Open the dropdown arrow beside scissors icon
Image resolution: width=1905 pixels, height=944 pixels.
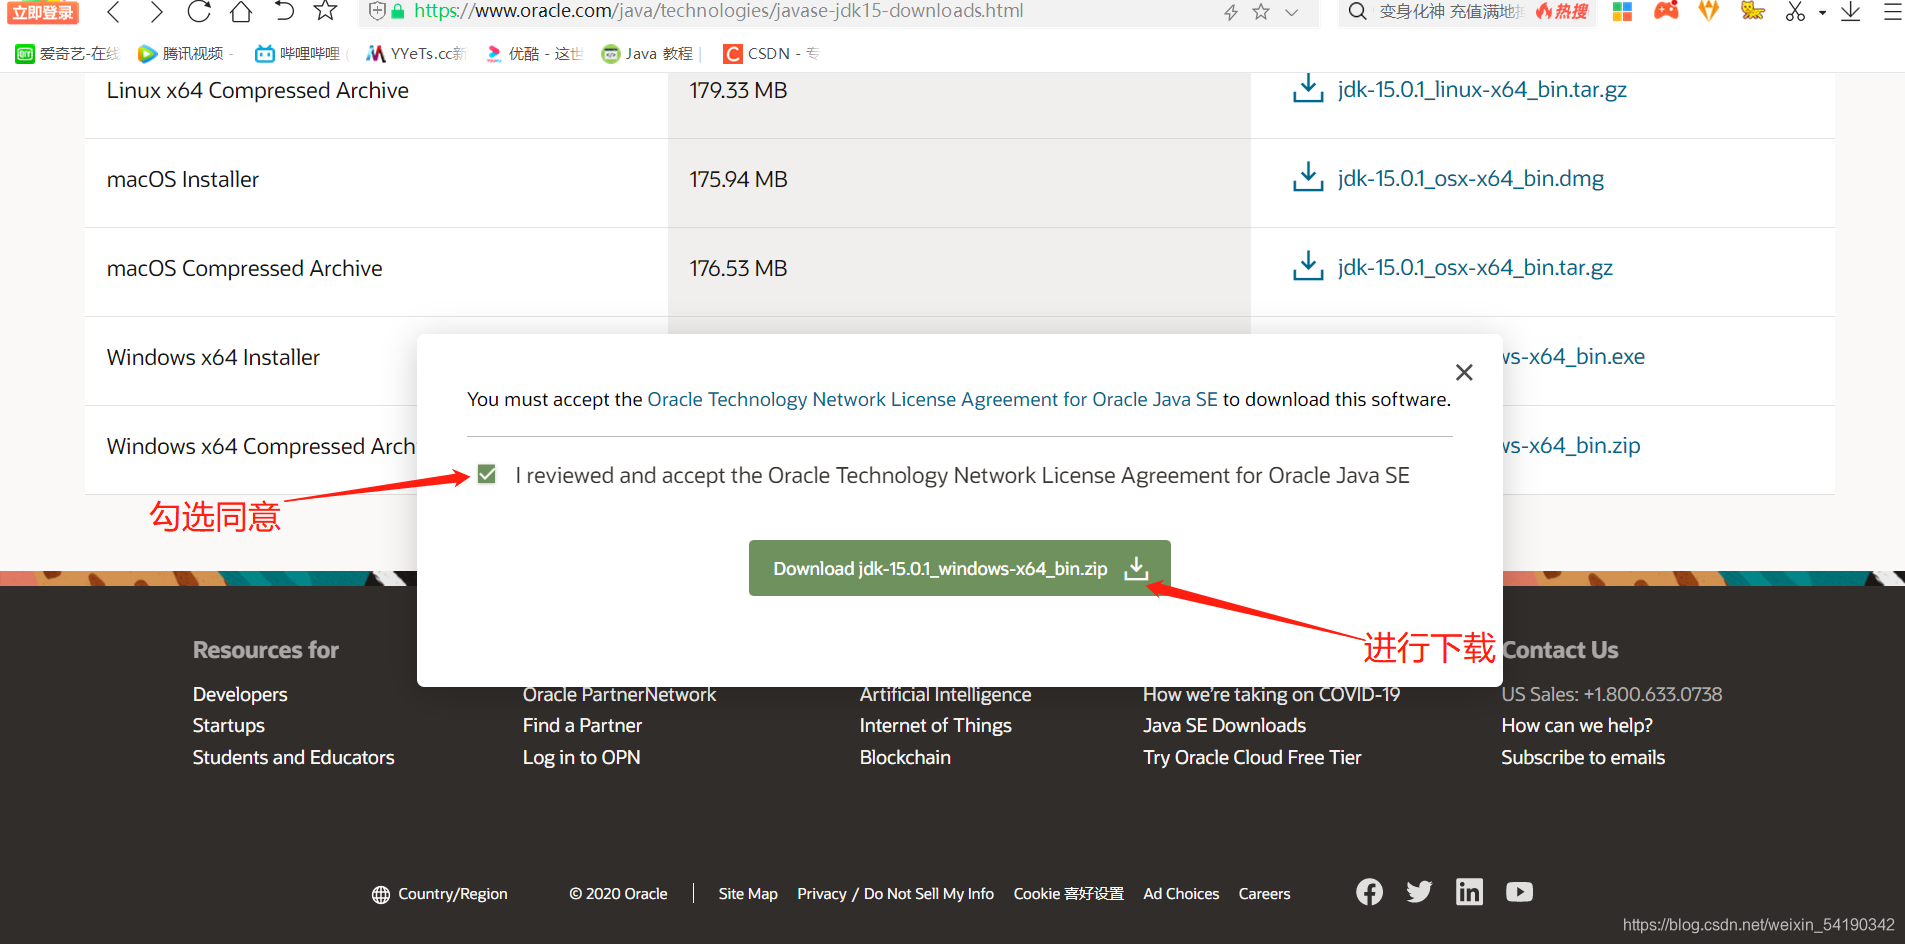coord(1822,13)
